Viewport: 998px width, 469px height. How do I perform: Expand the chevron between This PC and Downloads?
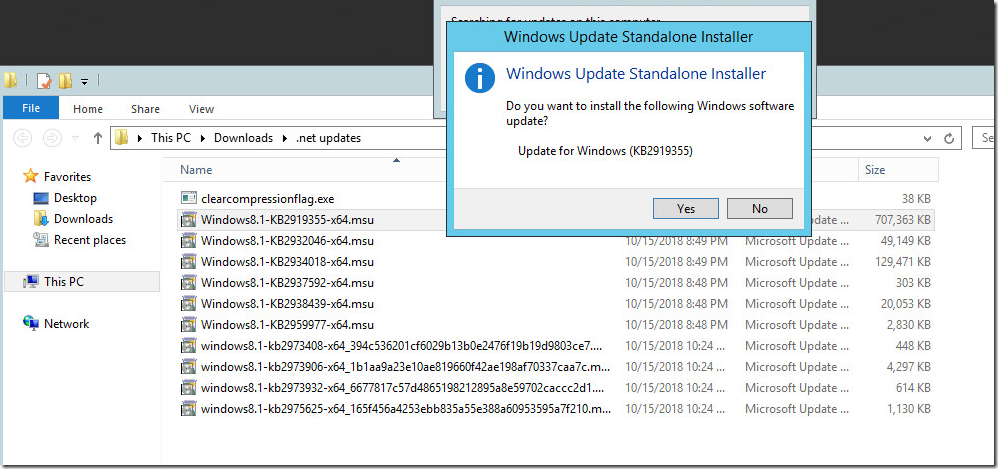(202, 137)
